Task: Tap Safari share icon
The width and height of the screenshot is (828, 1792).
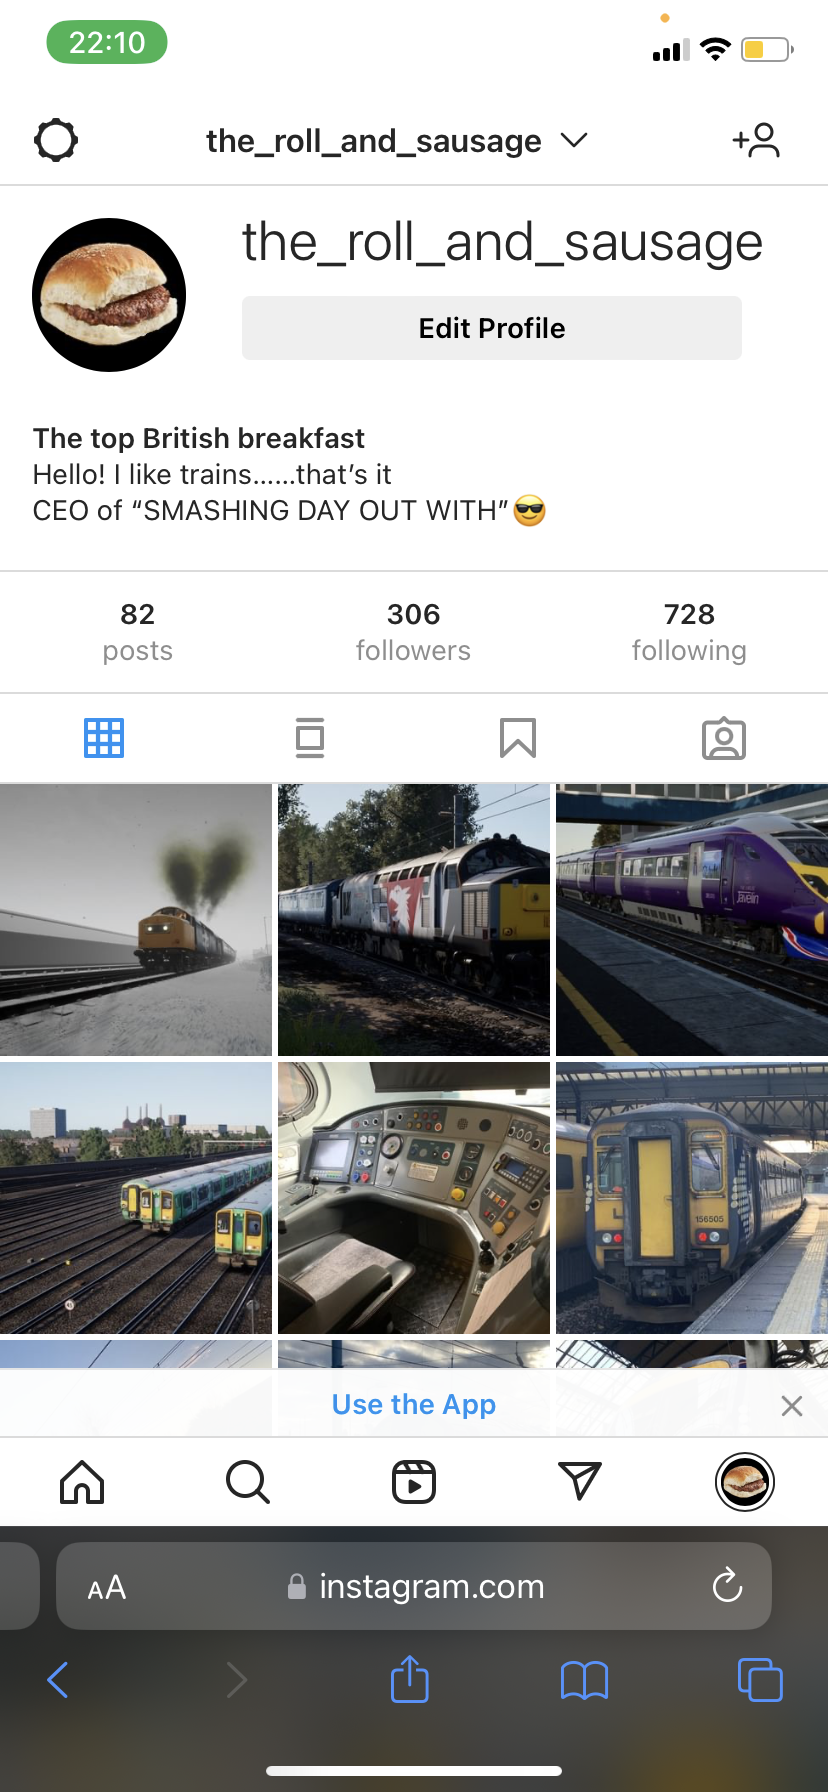Action: point(409,1679)
